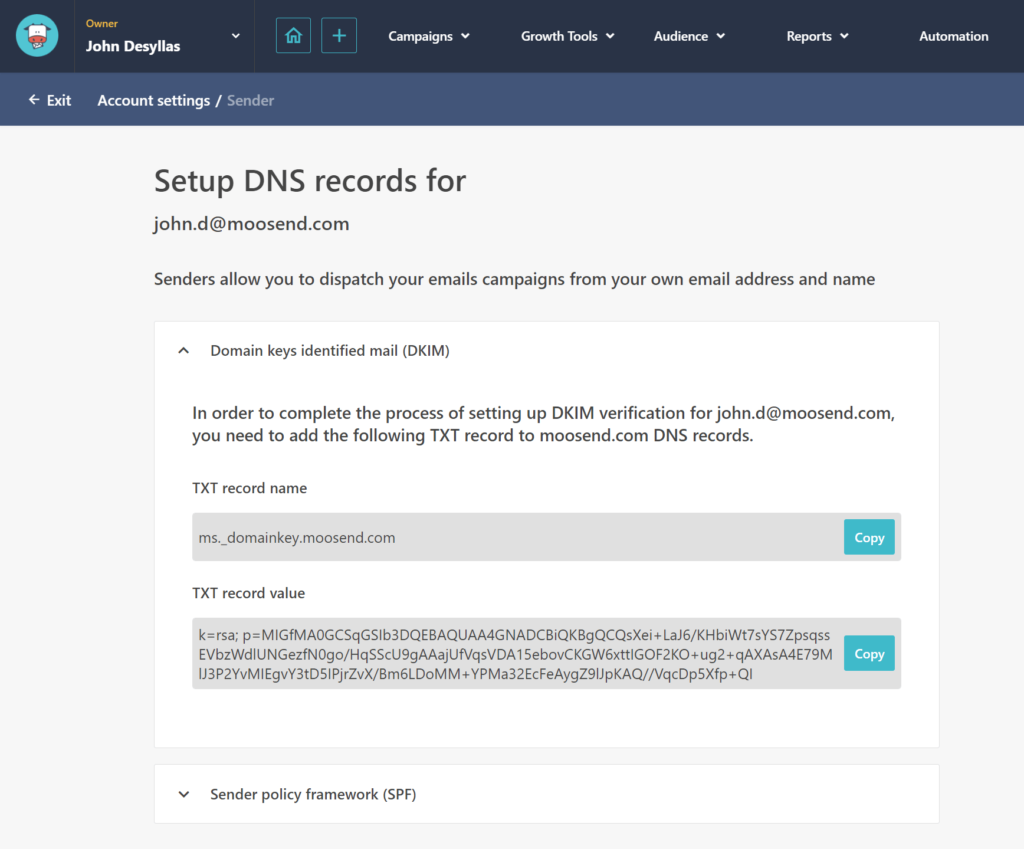
Task: Click the expand arrow on the SPF section
Action: coord(183,793)
